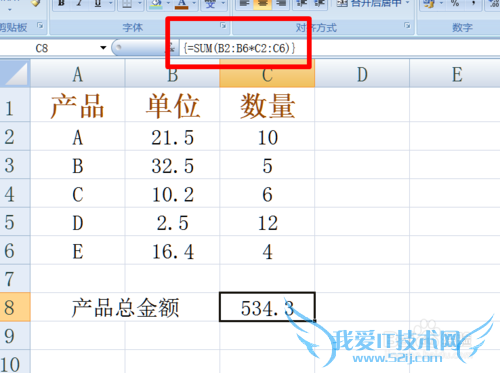500x373 pixels.
Task: Open the font (字体) dialog launcher
Action: coord(223,25)
